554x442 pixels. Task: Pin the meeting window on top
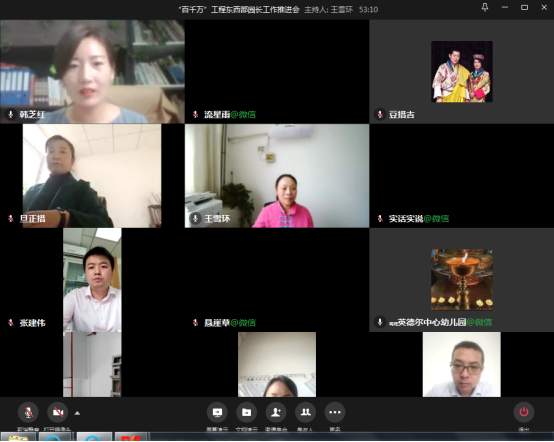tap(485, 7)
